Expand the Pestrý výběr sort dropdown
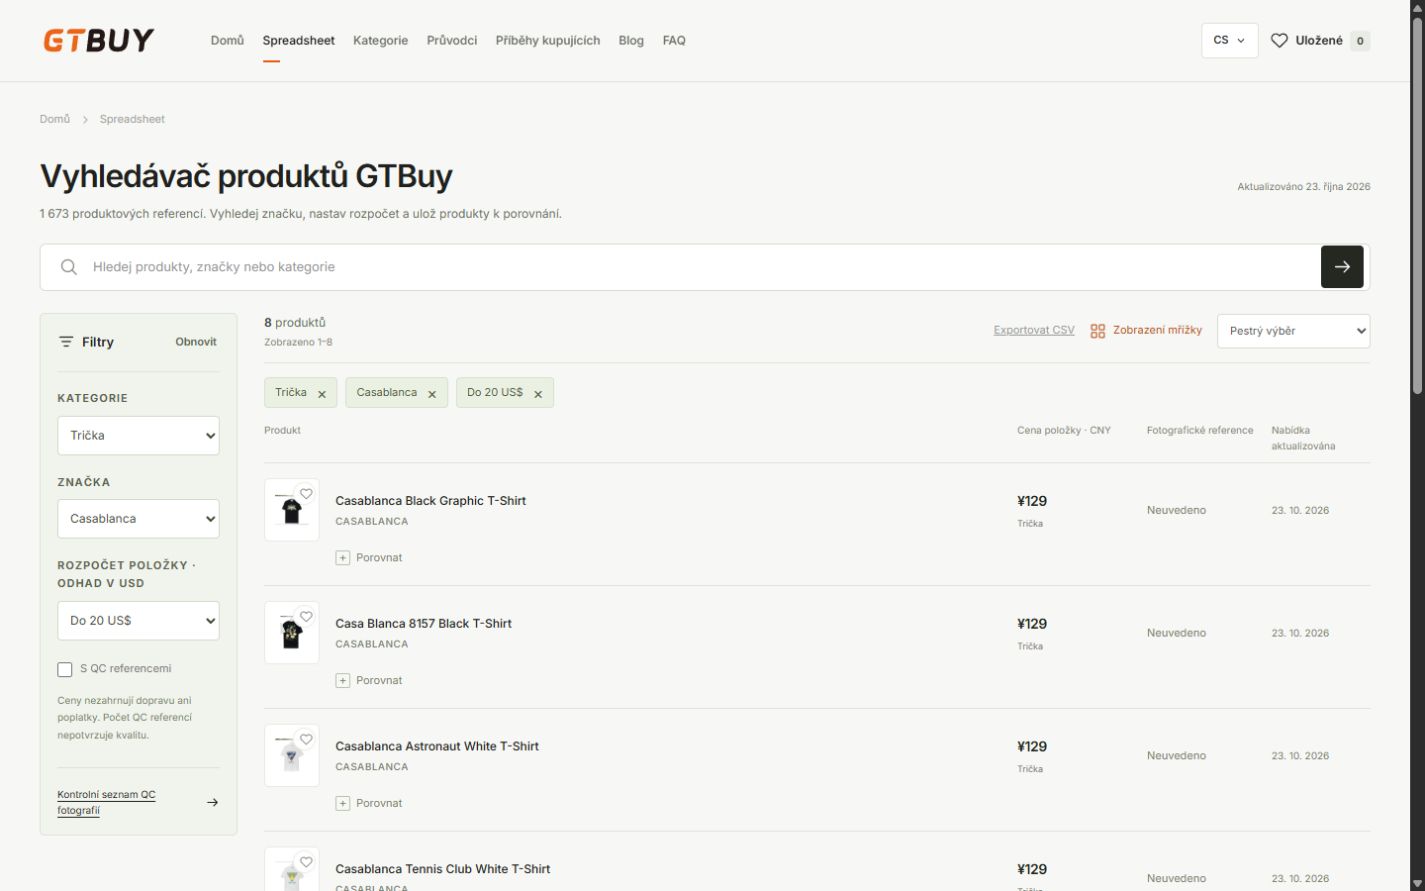This screenshot has height=891, width=1425. (x=1293, y=331)
